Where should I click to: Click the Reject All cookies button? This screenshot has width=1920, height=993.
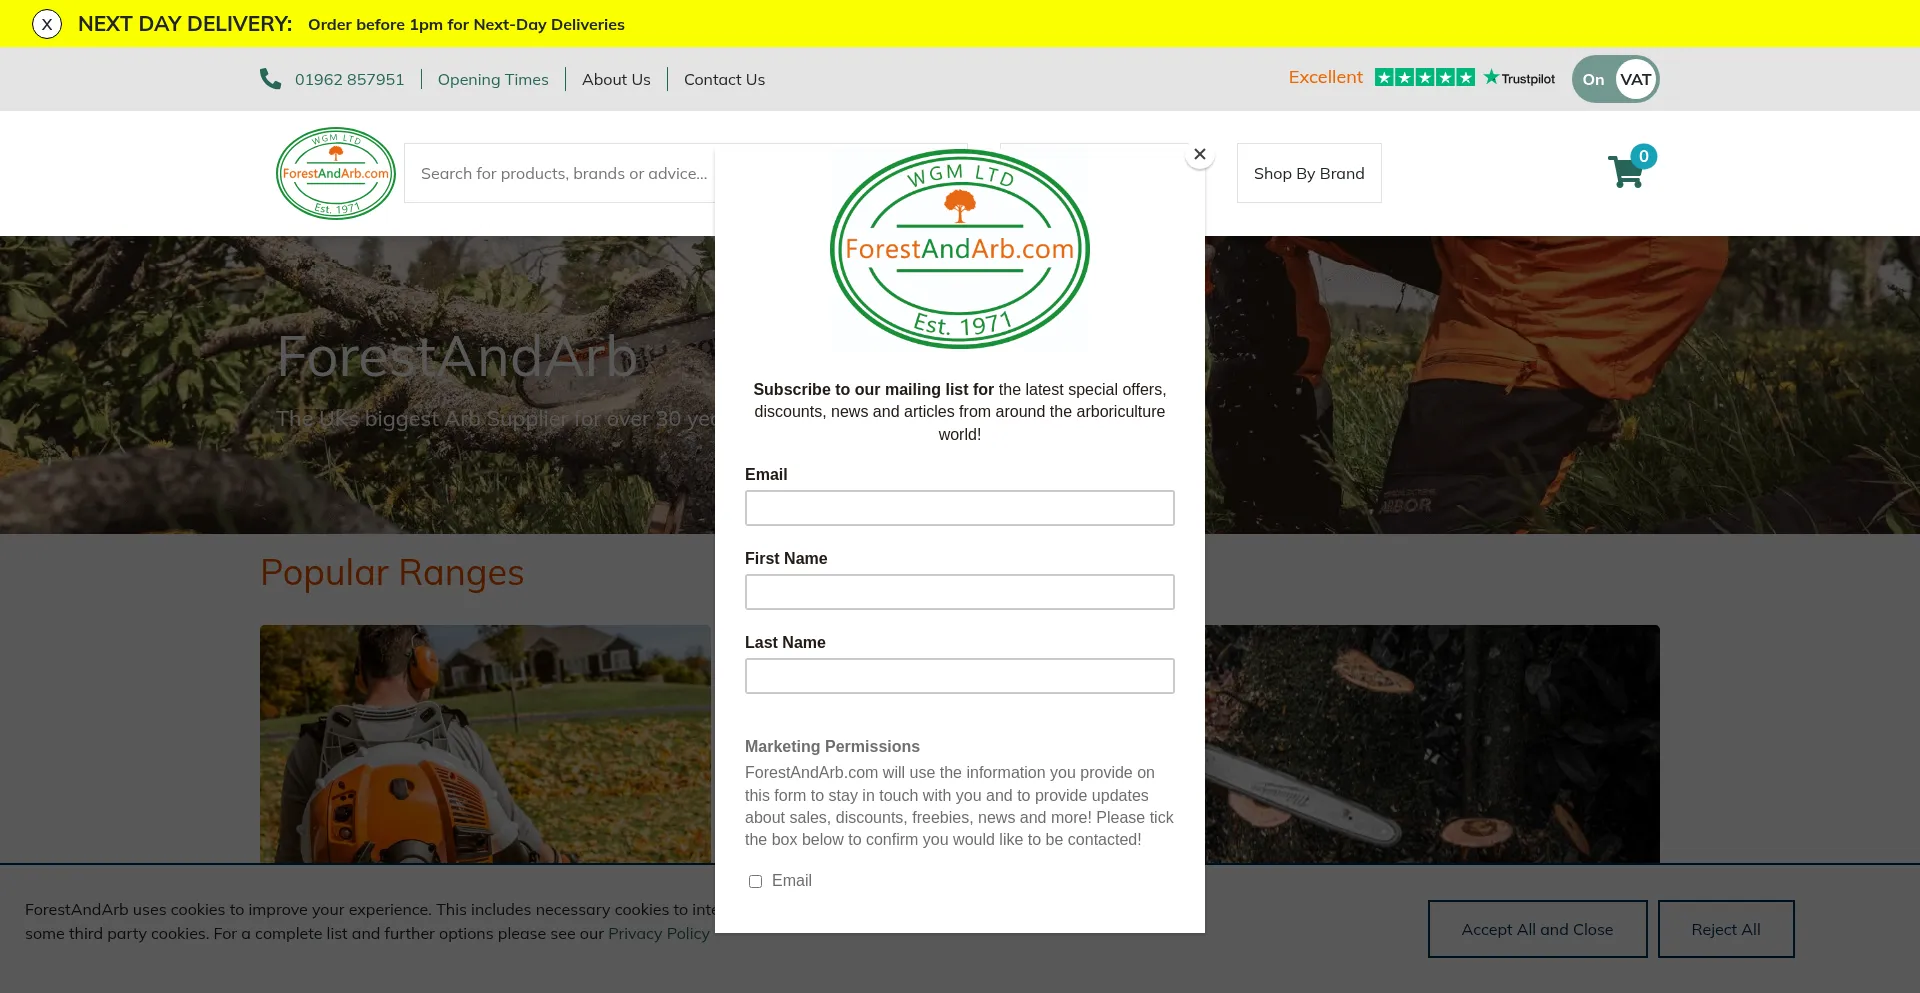1725,929
